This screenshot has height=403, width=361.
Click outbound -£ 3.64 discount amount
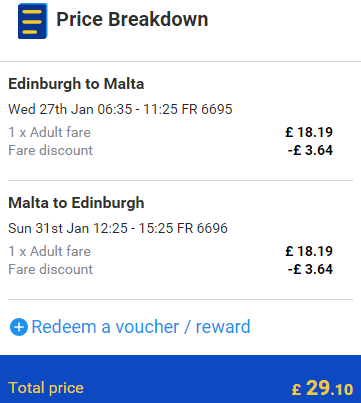(x=310, y=150)
